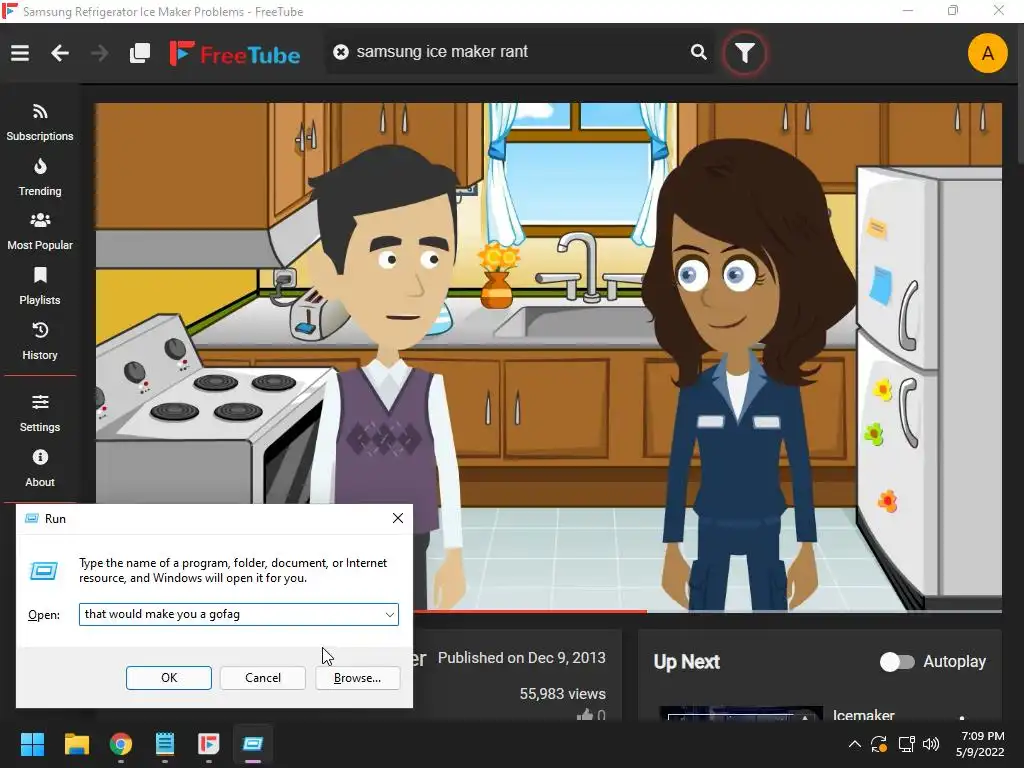Toggle the Autoplay switch
Screen dimensions: 1024x768
pyautogui.click(x=897, y=662)
